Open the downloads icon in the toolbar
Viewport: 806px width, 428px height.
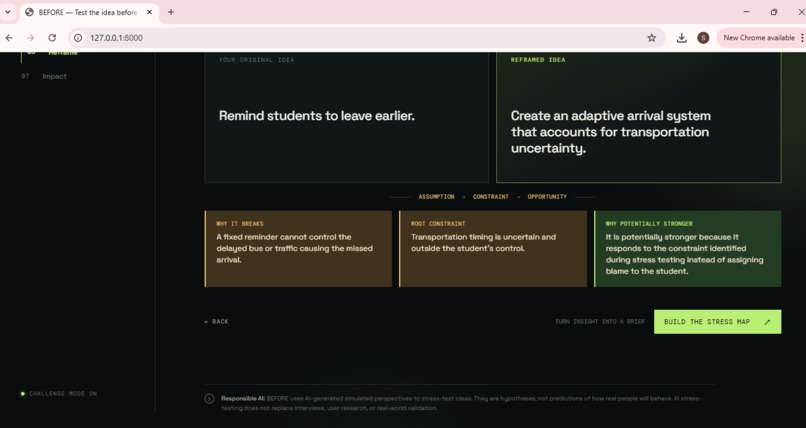coord(681,38)
